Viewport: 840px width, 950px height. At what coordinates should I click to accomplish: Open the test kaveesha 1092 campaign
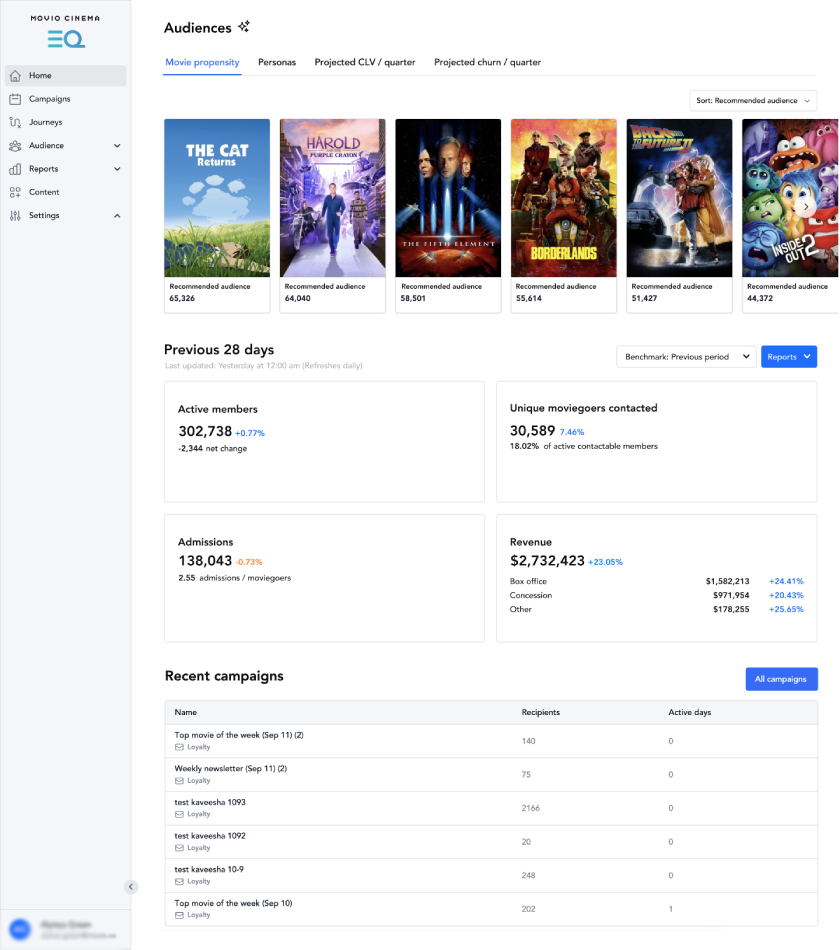pyautogui.click(x=210, y=835)
